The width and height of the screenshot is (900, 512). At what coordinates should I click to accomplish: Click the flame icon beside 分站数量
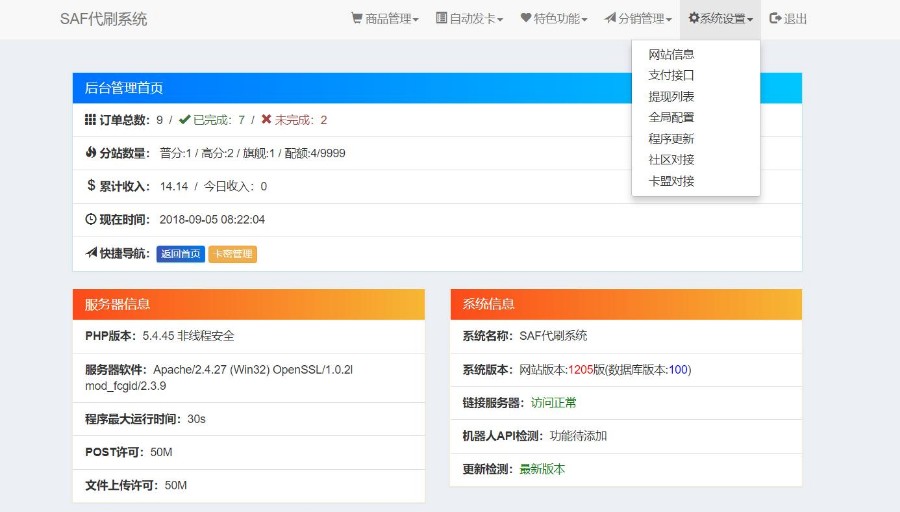(x=91, y=153)
